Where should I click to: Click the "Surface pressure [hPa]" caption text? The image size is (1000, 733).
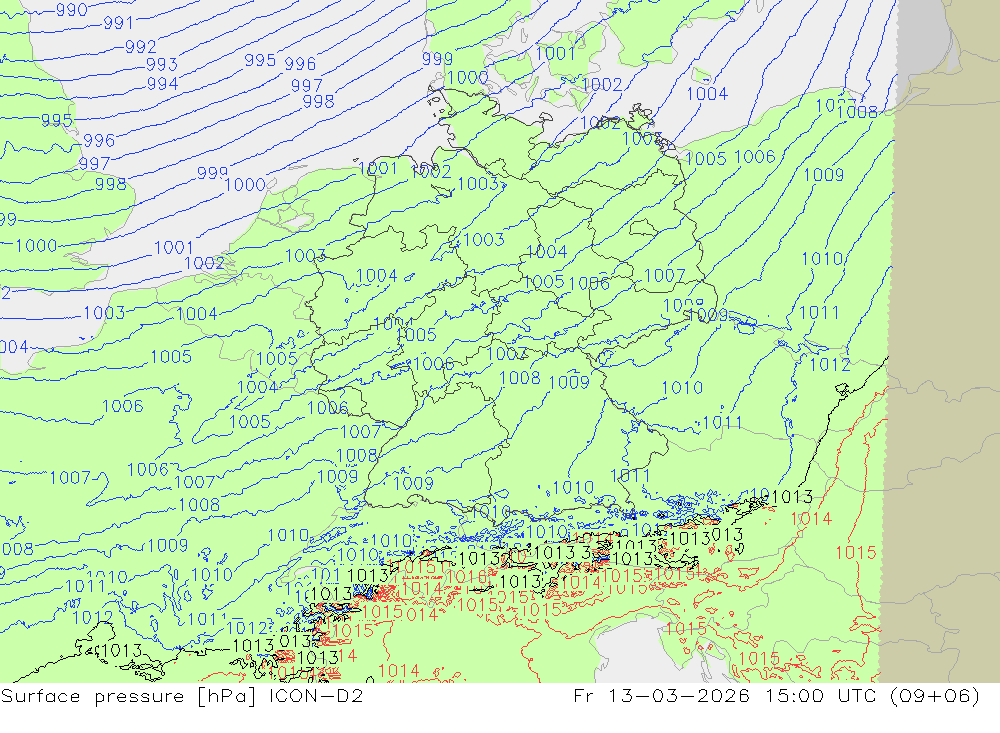point(128,696)
